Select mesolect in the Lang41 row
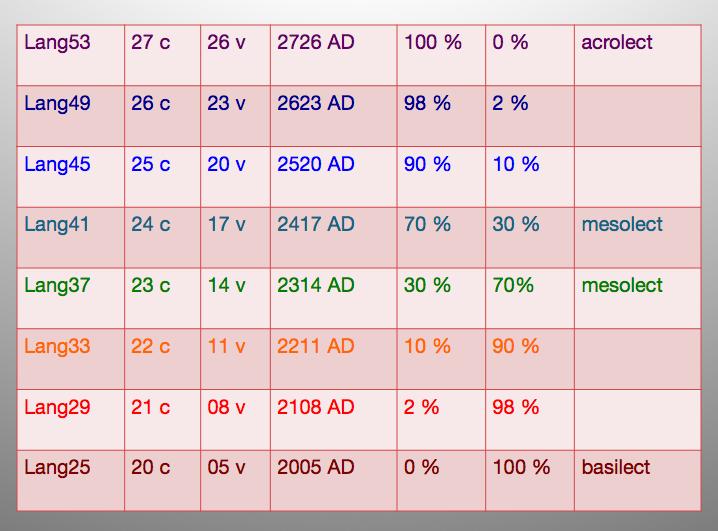718x531 pixels. pos(622,224)
